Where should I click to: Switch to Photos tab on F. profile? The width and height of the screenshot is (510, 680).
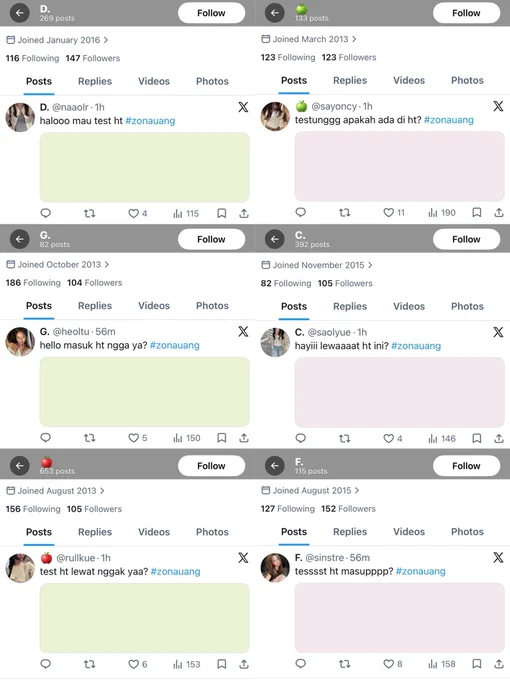coord(467,532)
